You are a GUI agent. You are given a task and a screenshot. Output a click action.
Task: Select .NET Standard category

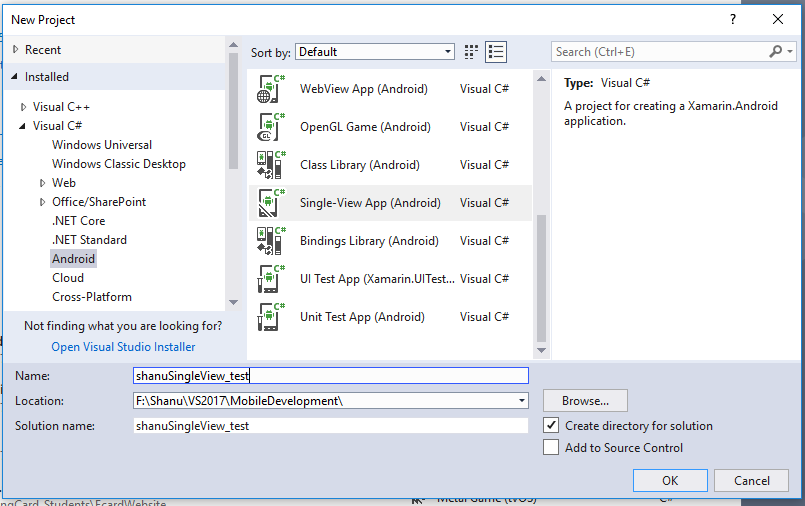coord(89,240)
